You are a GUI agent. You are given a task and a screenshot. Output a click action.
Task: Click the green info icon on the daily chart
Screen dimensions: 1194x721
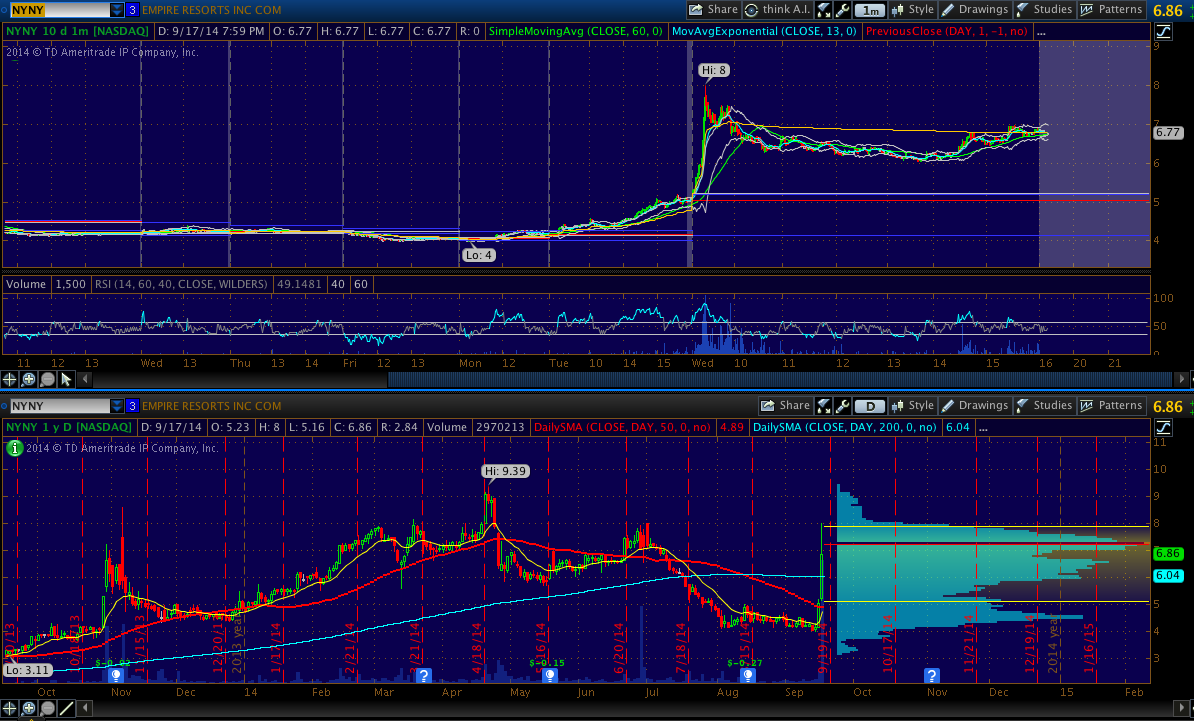click(14, 449)
